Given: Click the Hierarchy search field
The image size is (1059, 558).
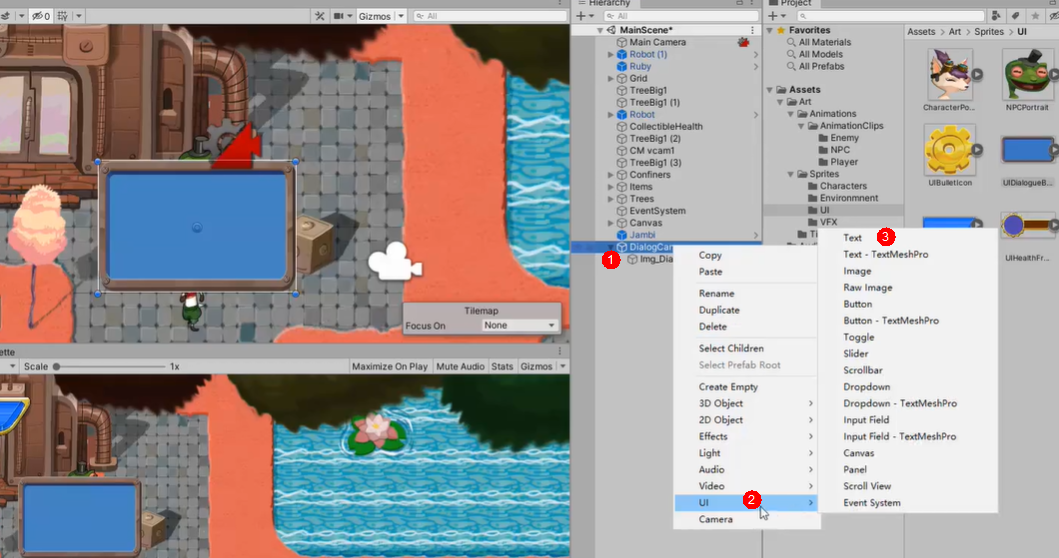Looking at the screenshot, I should 681,16.
